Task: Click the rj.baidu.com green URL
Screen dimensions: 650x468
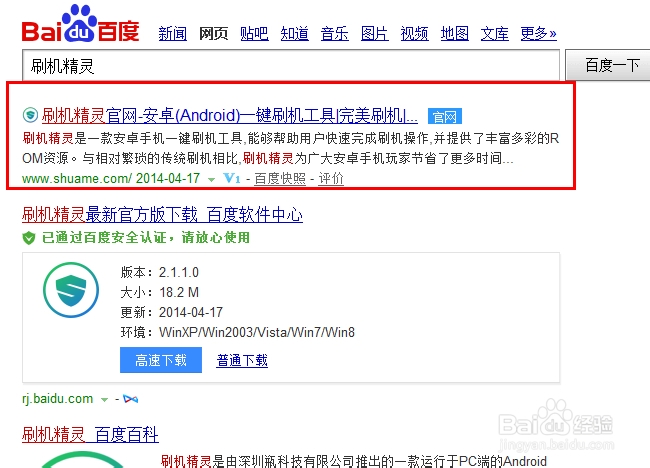Action: click(x=58, y=399)
